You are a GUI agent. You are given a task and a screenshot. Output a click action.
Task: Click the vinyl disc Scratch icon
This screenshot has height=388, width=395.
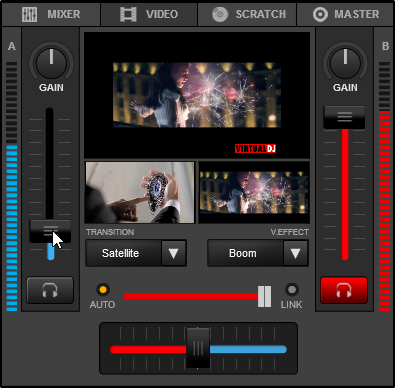coord(220,14)
